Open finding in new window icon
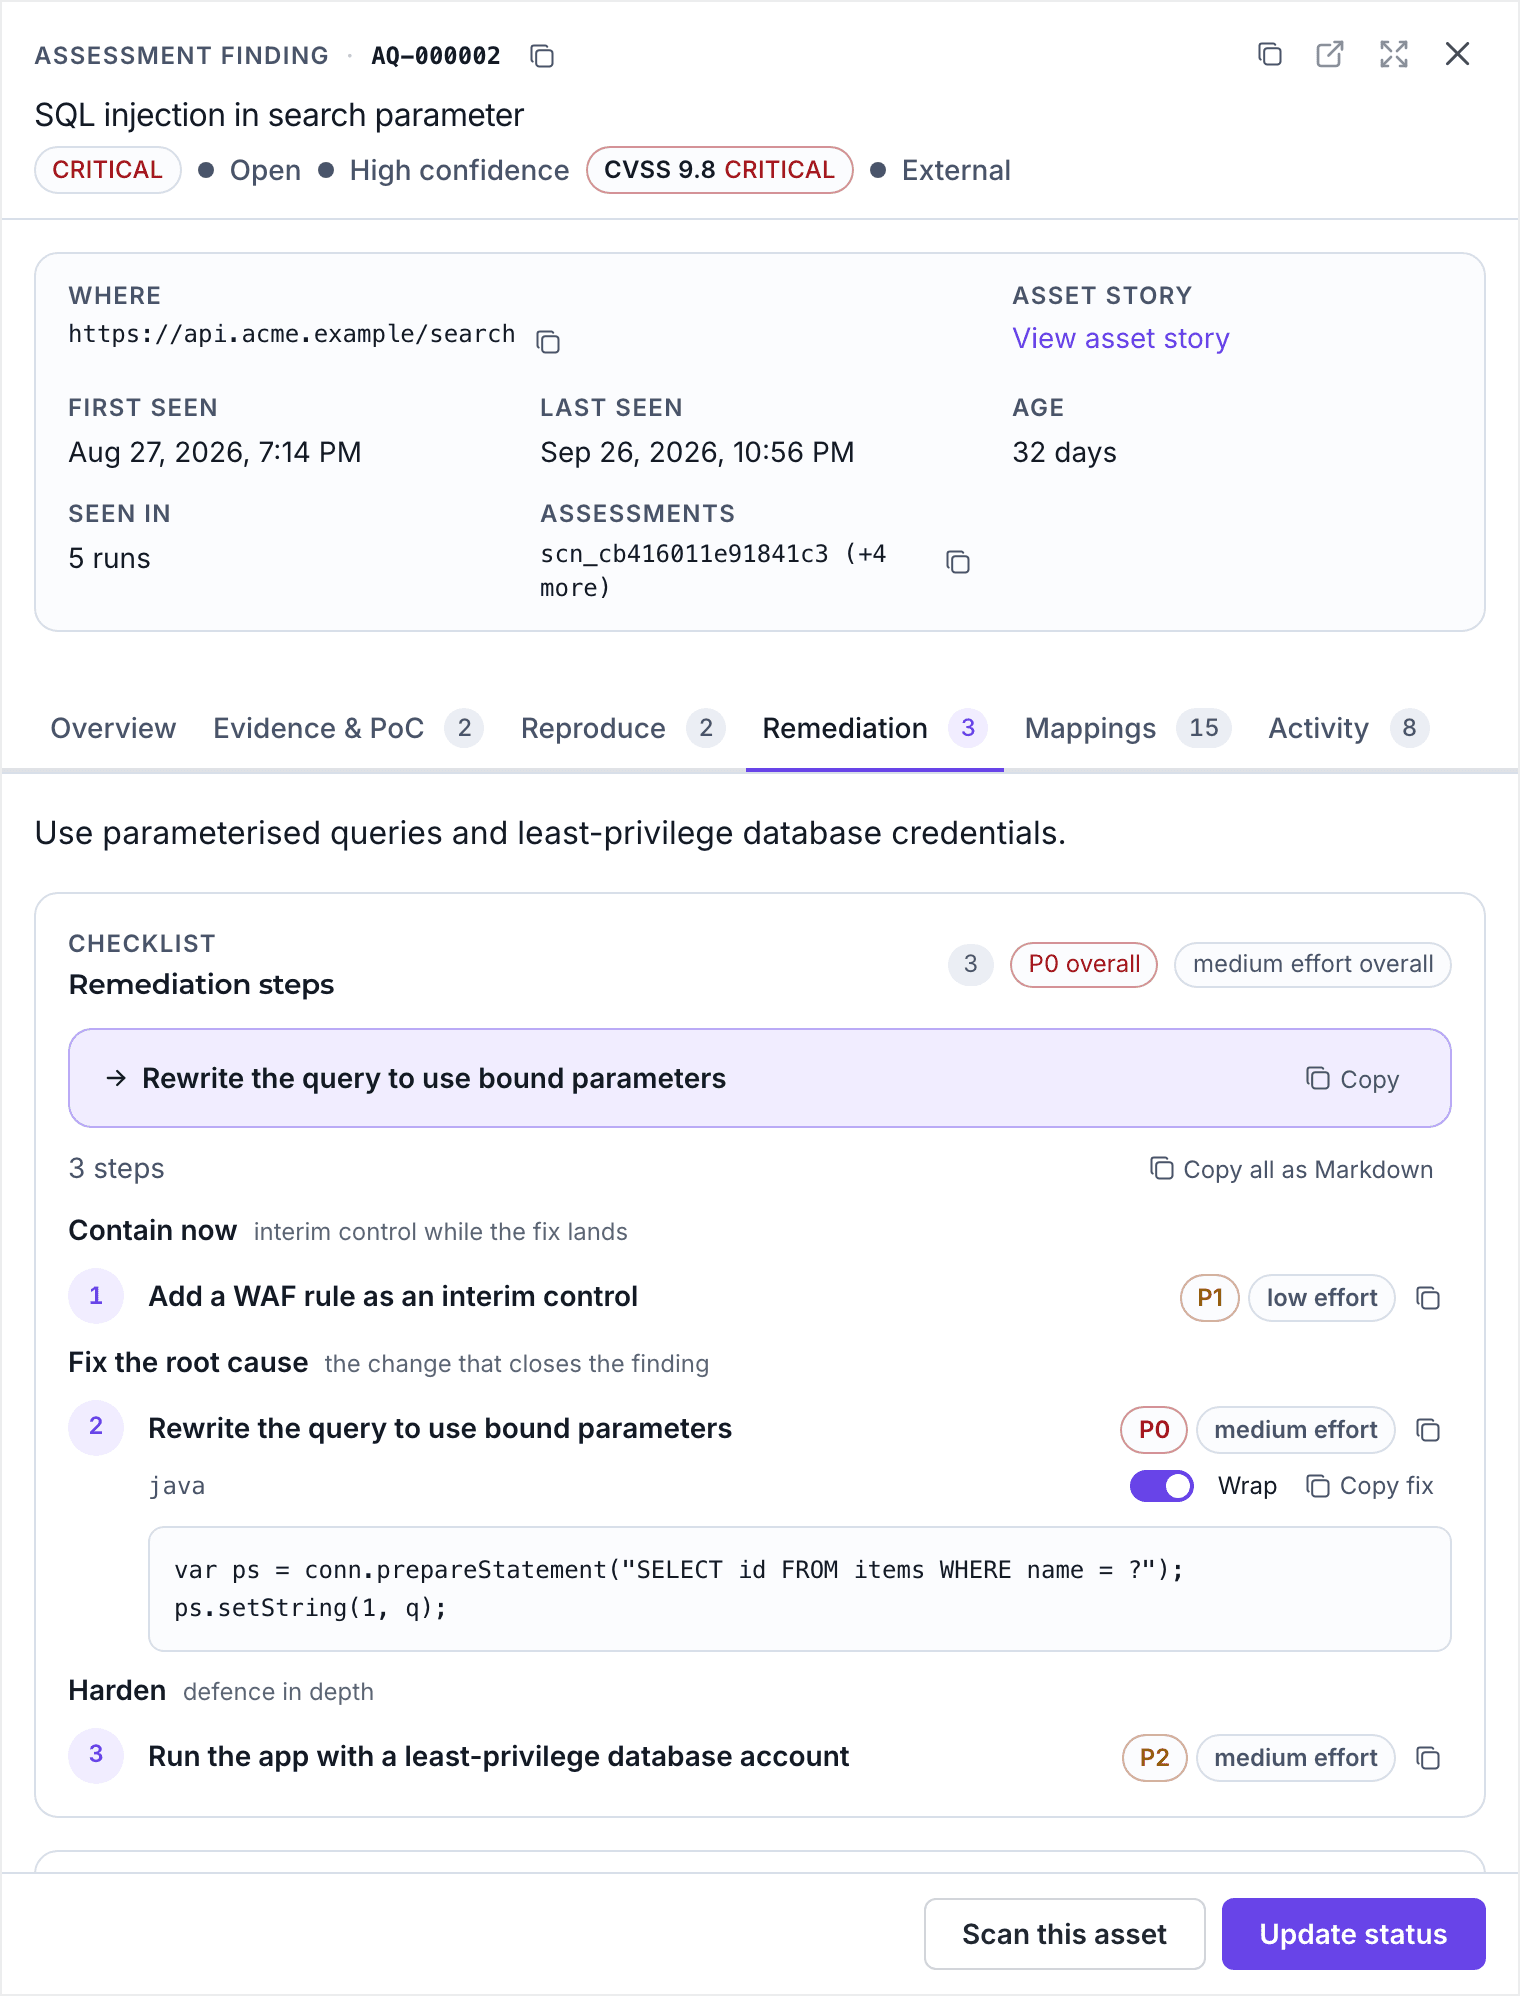Image resolution: width=1520 pixels, height=1996 pixels. click(1330, 54)
